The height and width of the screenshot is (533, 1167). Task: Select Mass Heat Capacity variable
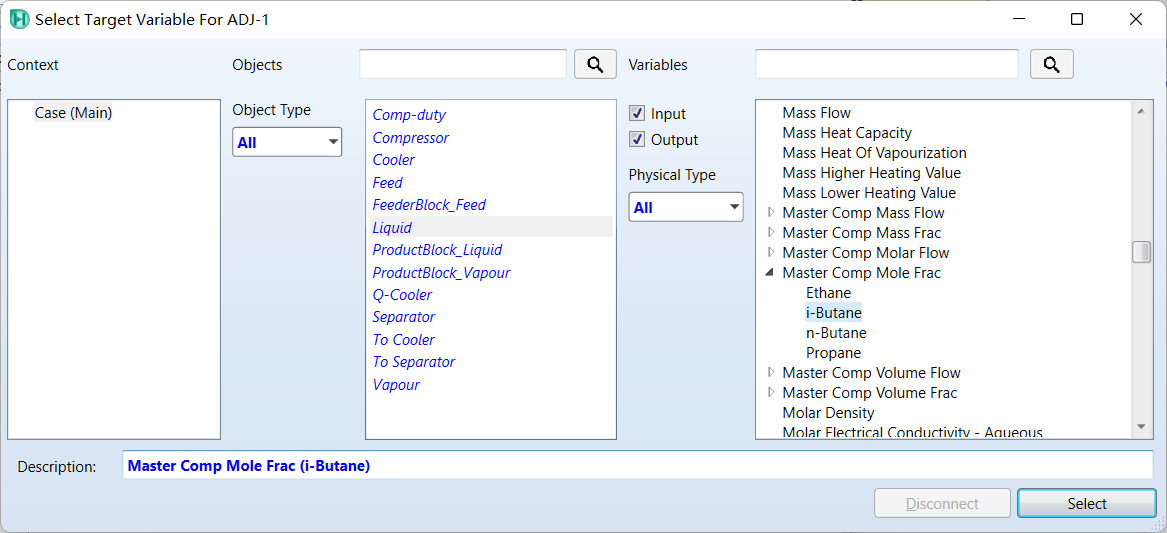[x=847, y=133]
